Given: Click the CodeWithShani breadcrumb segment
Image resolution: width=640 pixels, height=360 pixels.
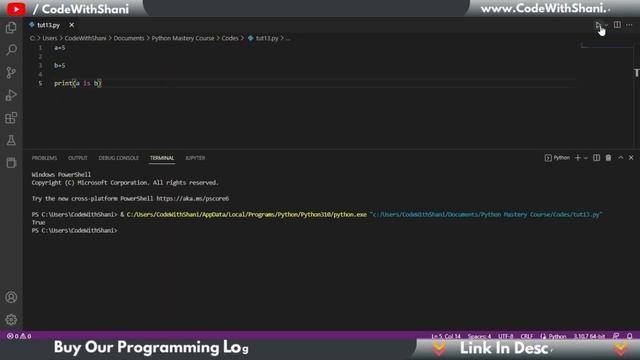Looking at the screenshot, I should 85,38.
